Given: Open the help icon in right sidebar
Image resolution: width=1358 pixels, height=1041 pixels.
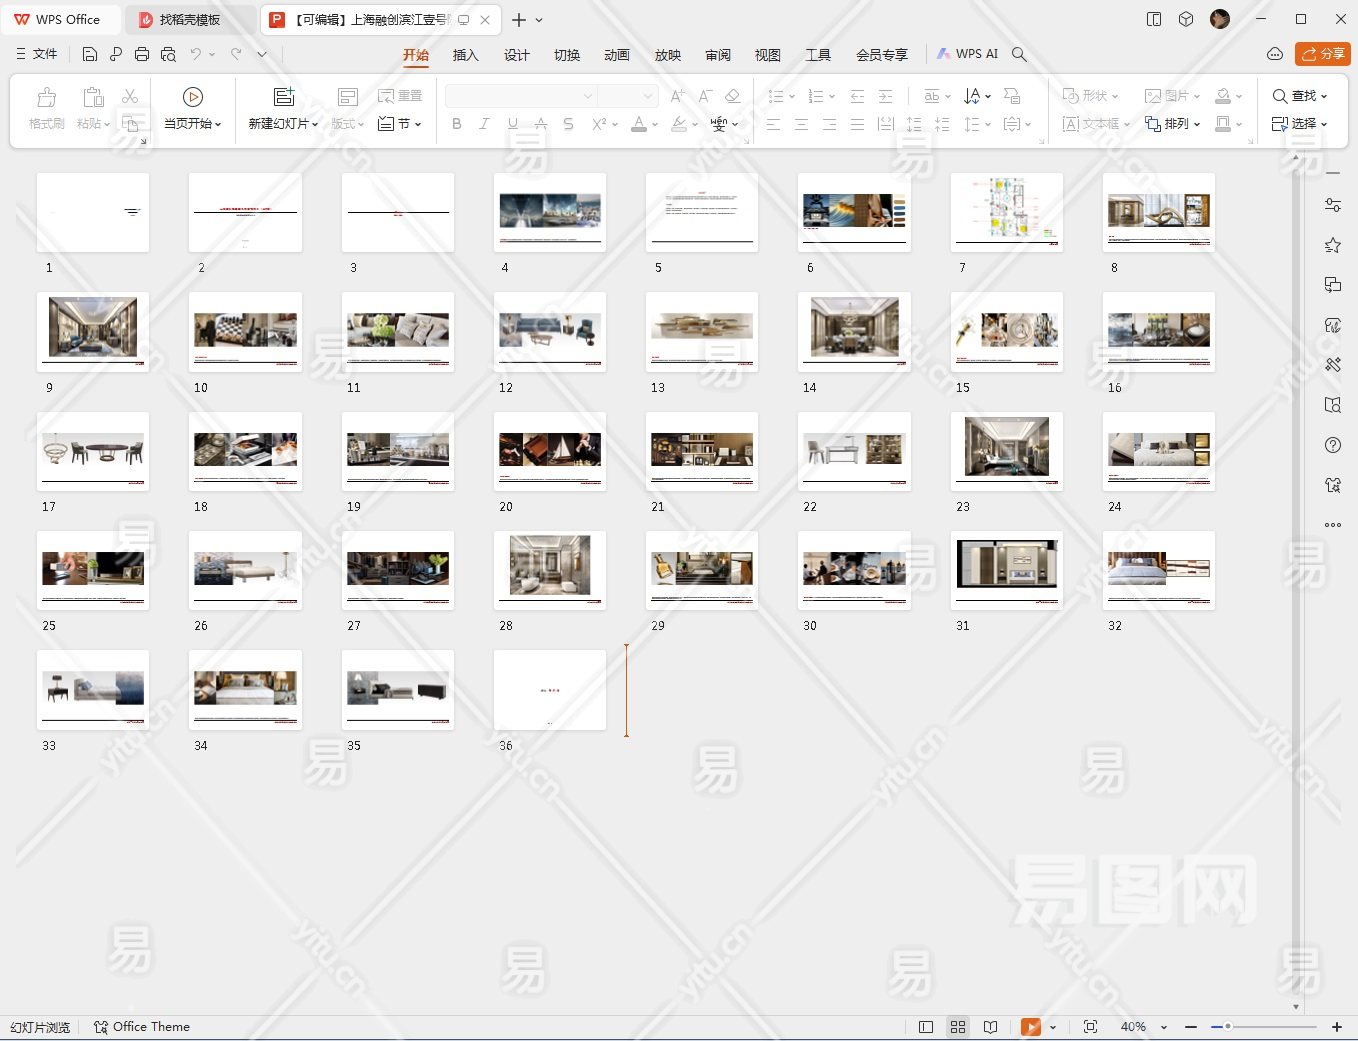Looking at the screenshot, I should [1332, 445].
